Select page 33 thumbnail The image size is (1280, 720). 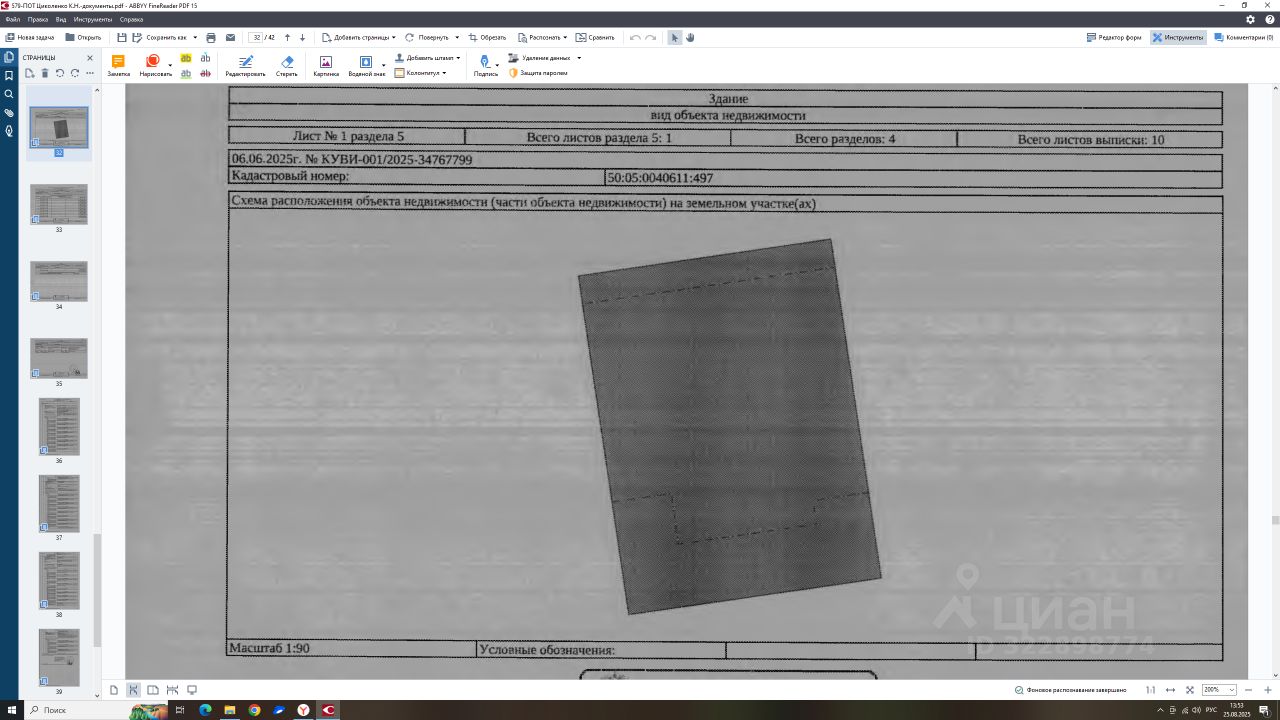point(59,204)
